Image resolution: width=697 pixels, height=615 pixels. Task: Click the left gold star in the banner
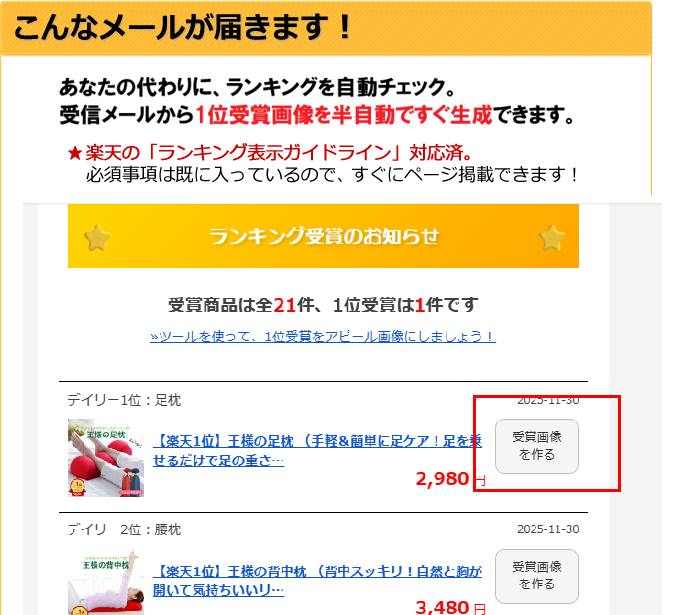[97, 238]
